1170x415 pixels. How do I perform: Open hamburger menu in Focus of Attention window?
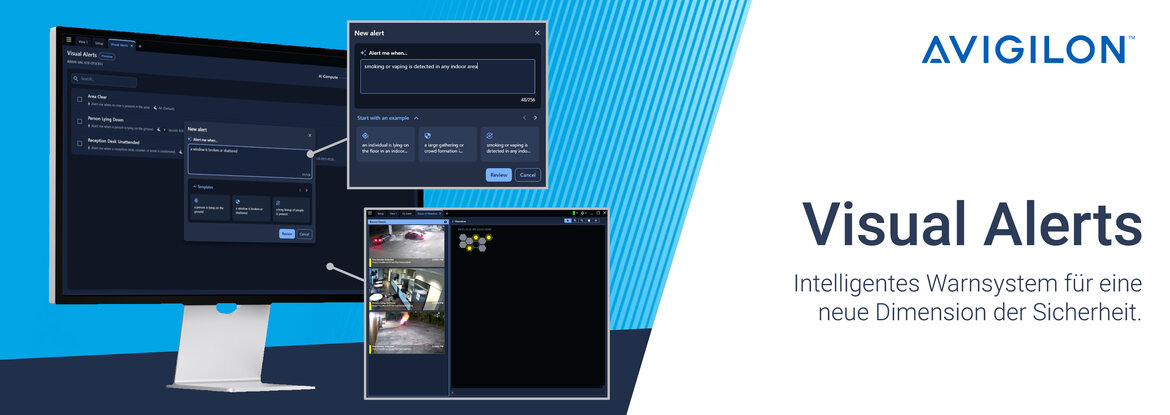(x=370, y=213)
